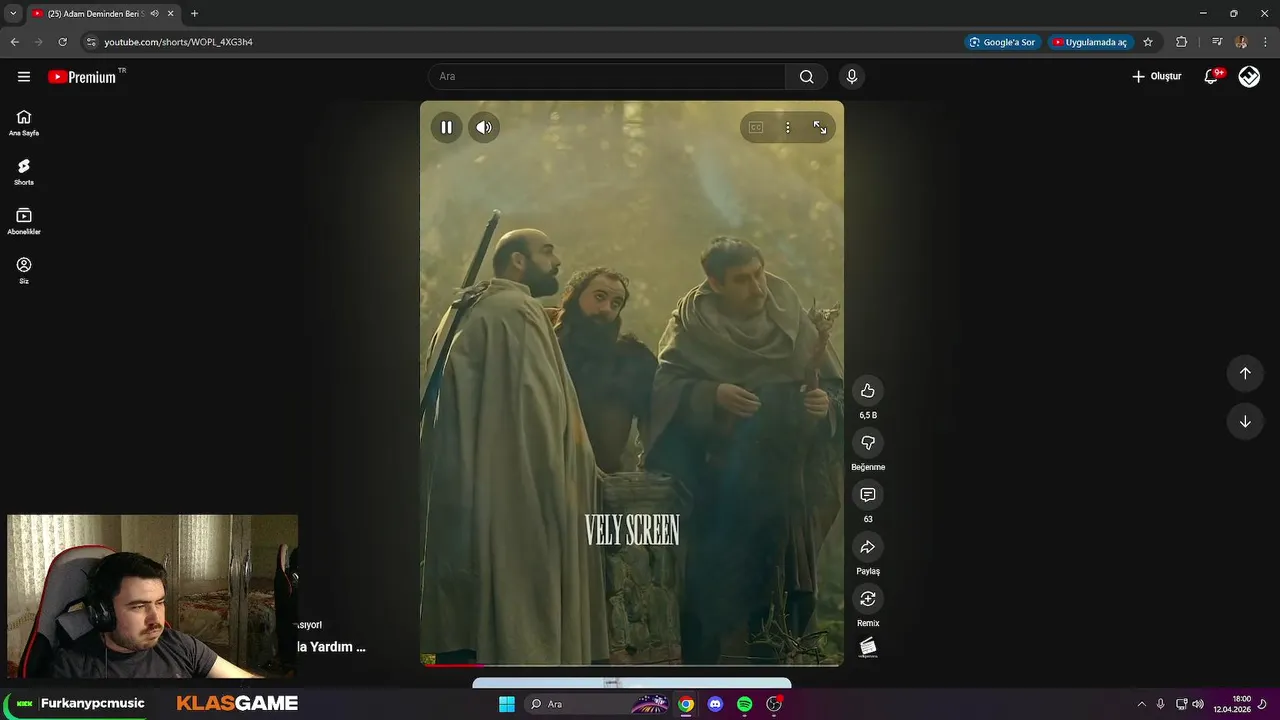Dislike the Short using the Beğenme thumb
Viewport: 1280px width, 720px height.
coord(868,443)
